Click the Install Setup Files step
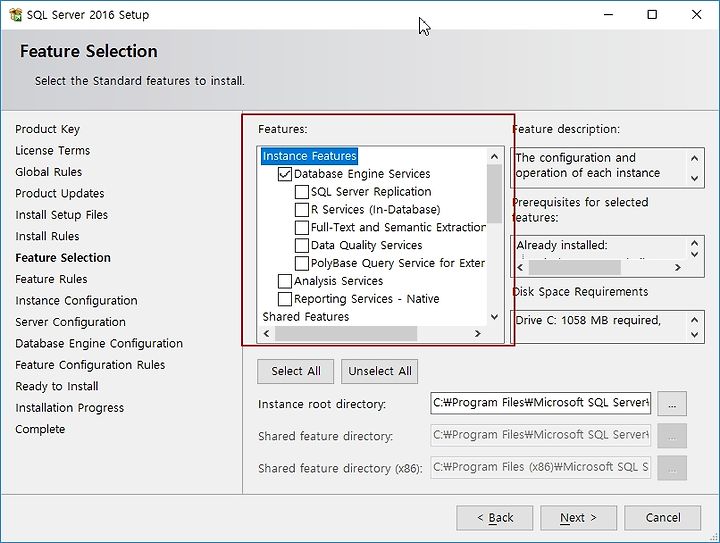 (x=62, y=215)
